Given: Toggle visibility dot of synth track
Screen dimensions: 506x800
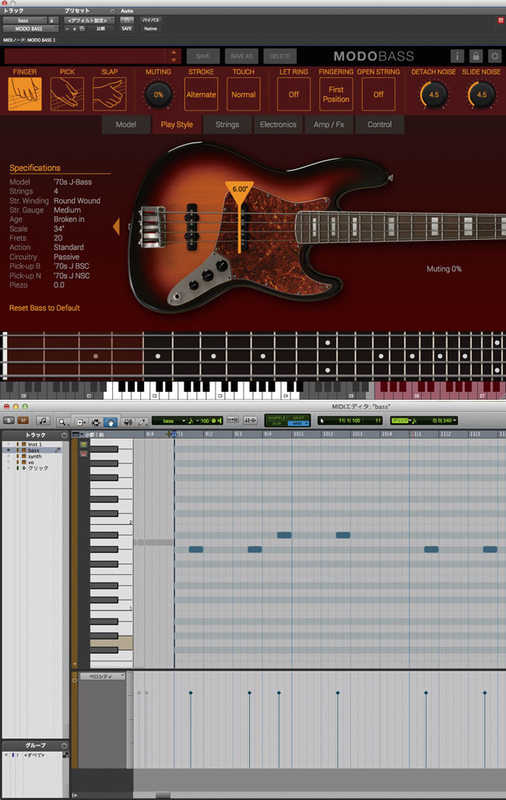Looking at the screenshot, I should (8, 456).
